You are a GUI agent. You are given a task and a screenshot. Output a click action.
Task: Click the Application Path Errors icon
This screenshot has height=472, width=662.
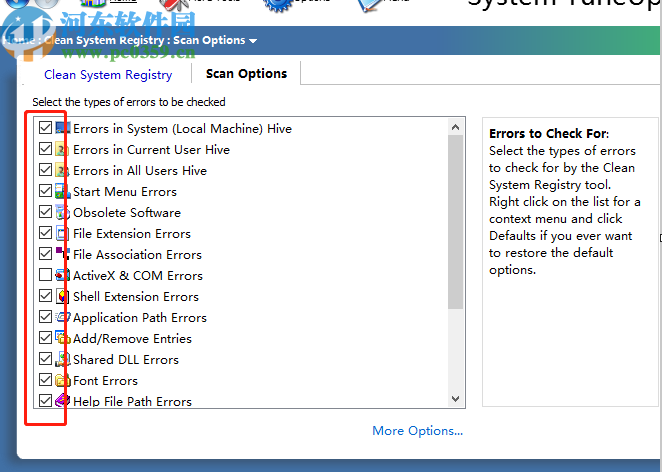pos(62,317)
